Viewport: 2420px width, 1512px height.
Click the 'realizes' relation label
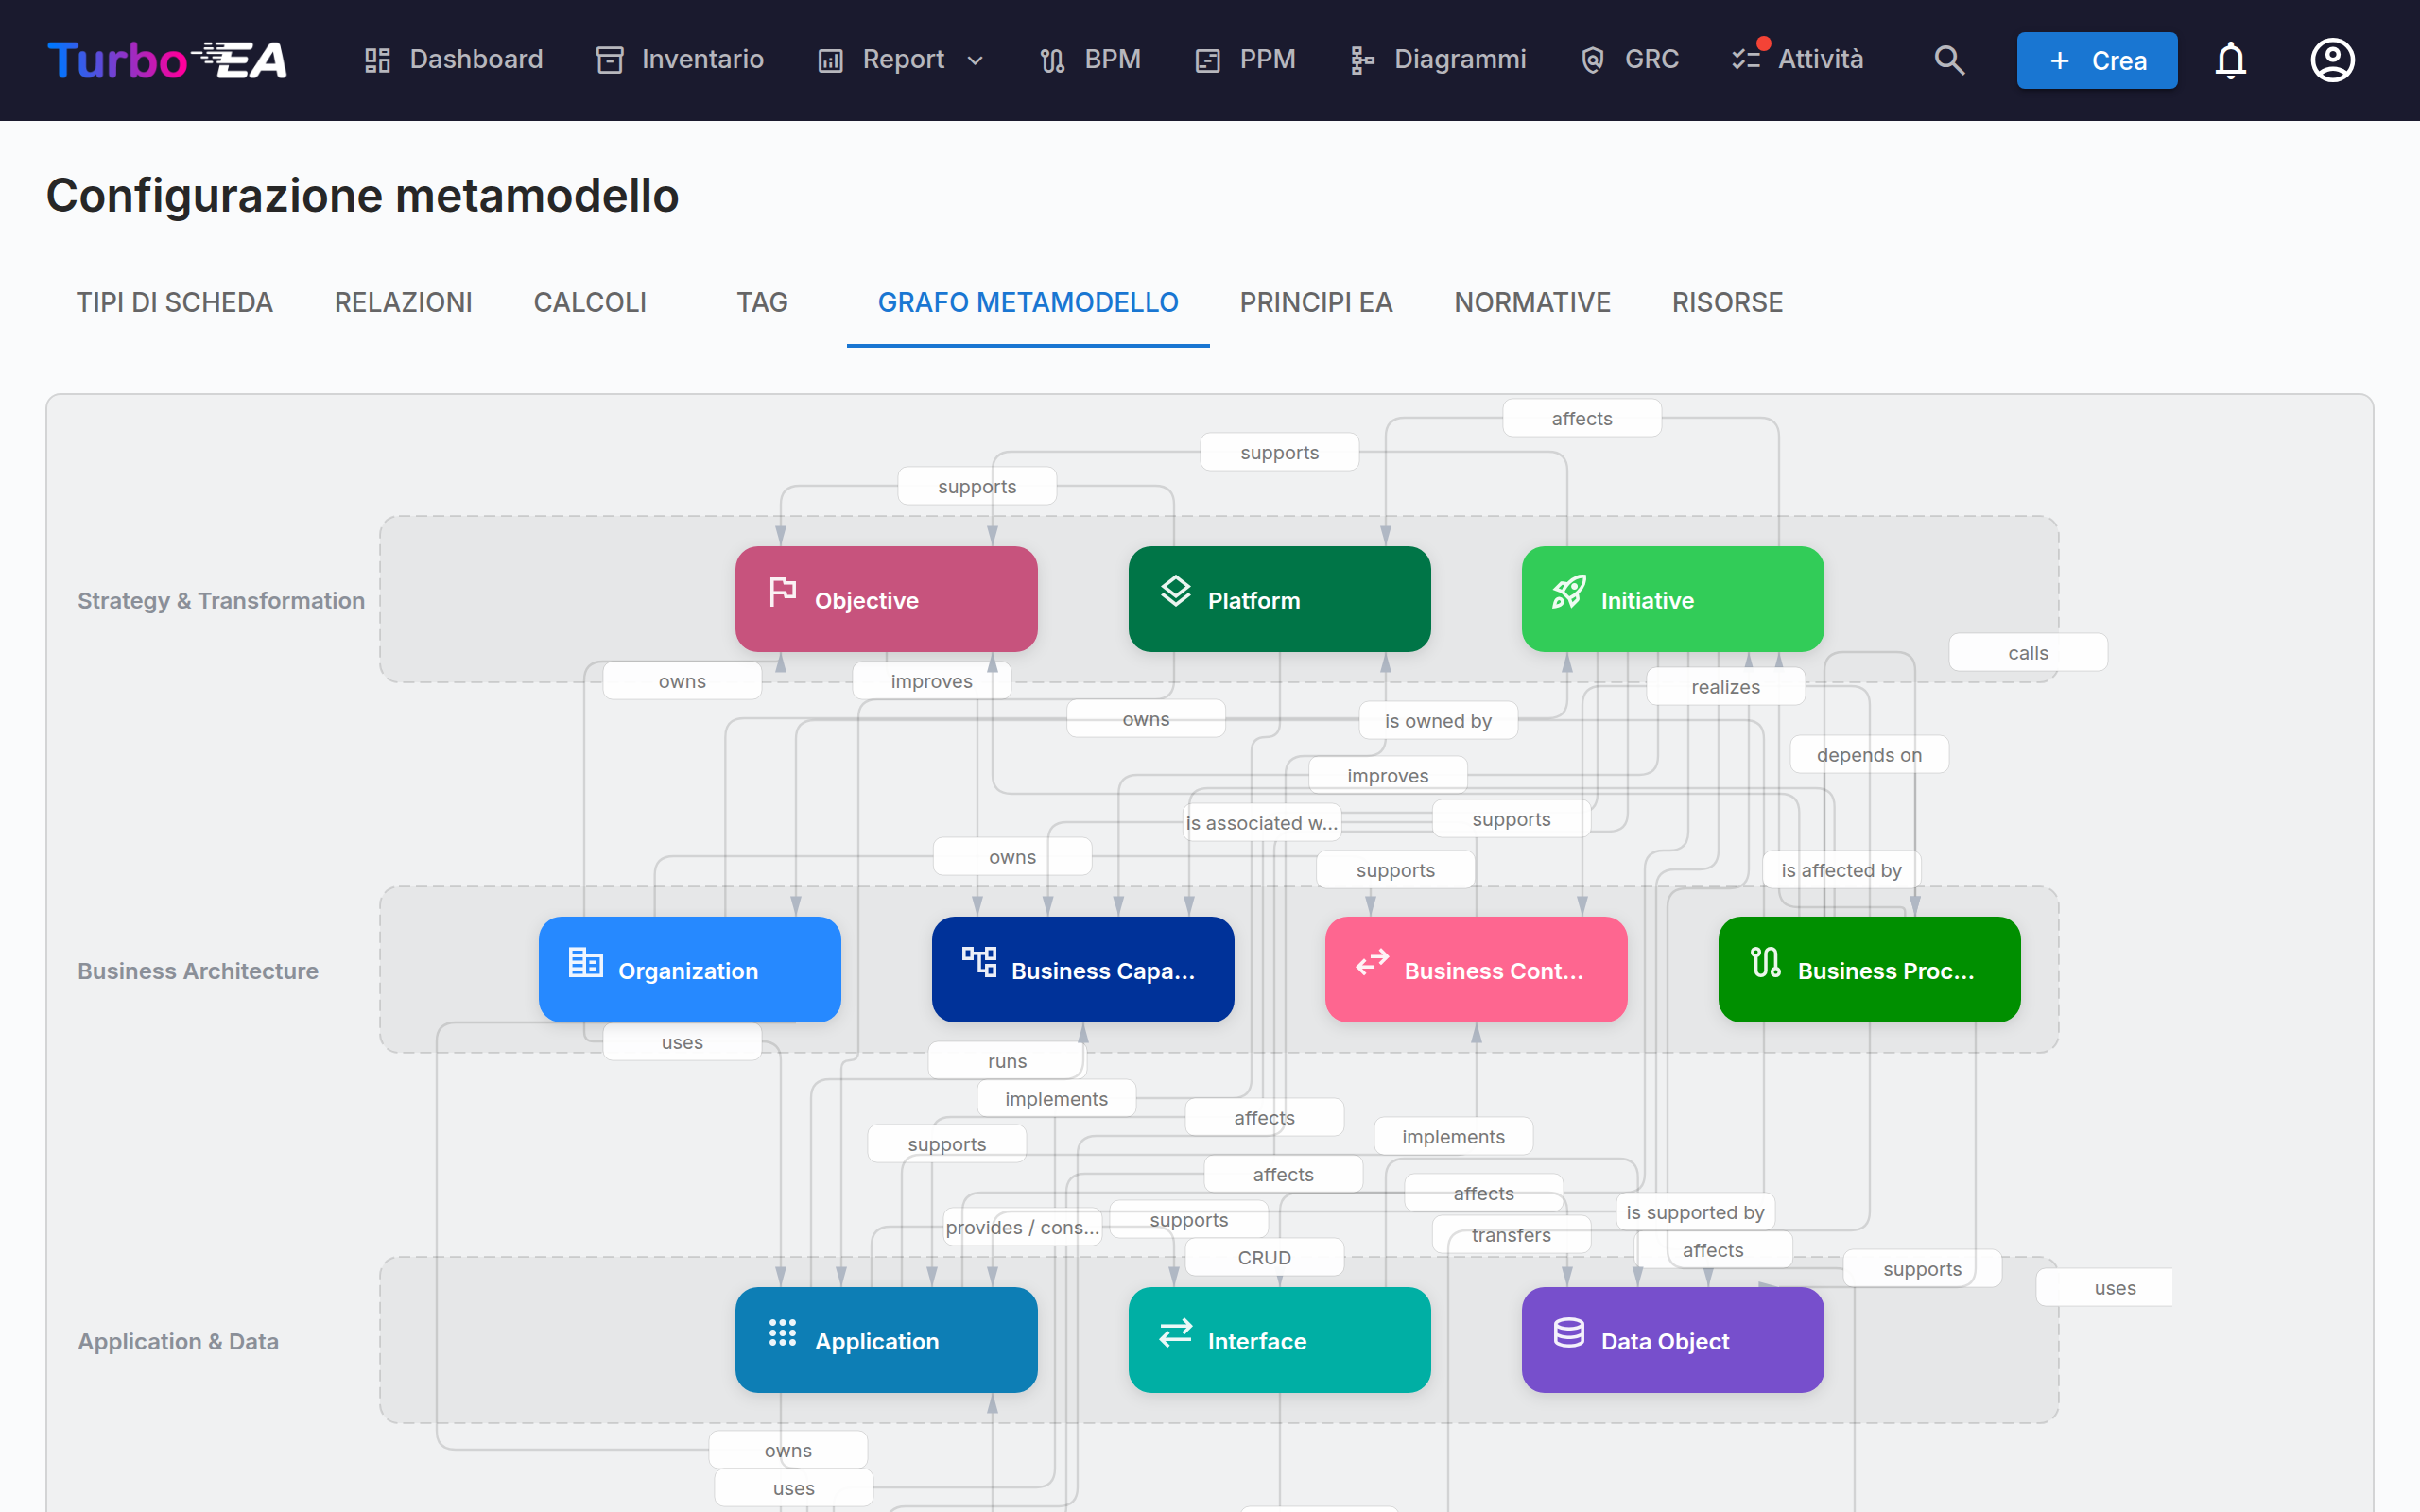pyautogui.click(x=1726, y=687)
